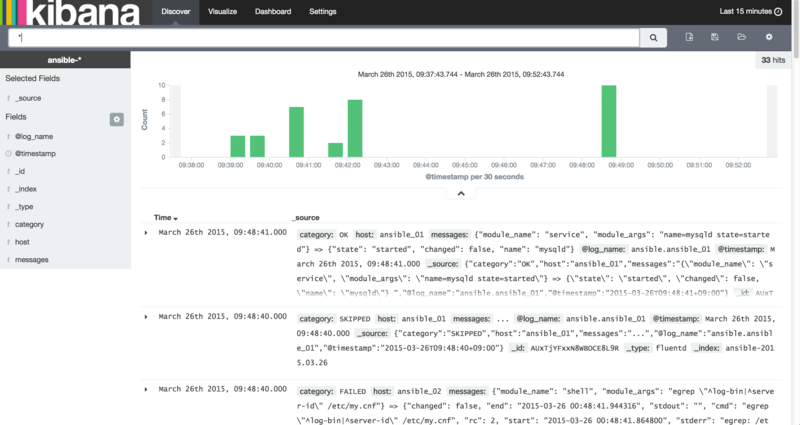Collapse the histogram with the chevron

461,193
